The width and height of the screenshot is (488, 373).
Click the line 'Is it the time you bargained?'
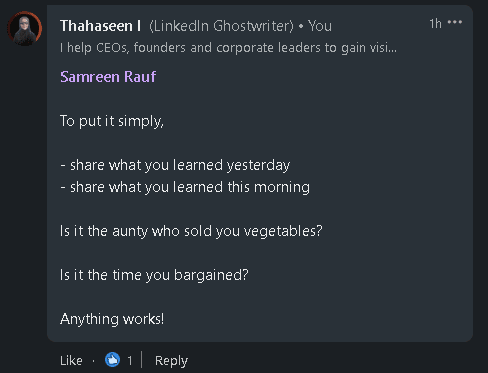[x=154, y=275]
